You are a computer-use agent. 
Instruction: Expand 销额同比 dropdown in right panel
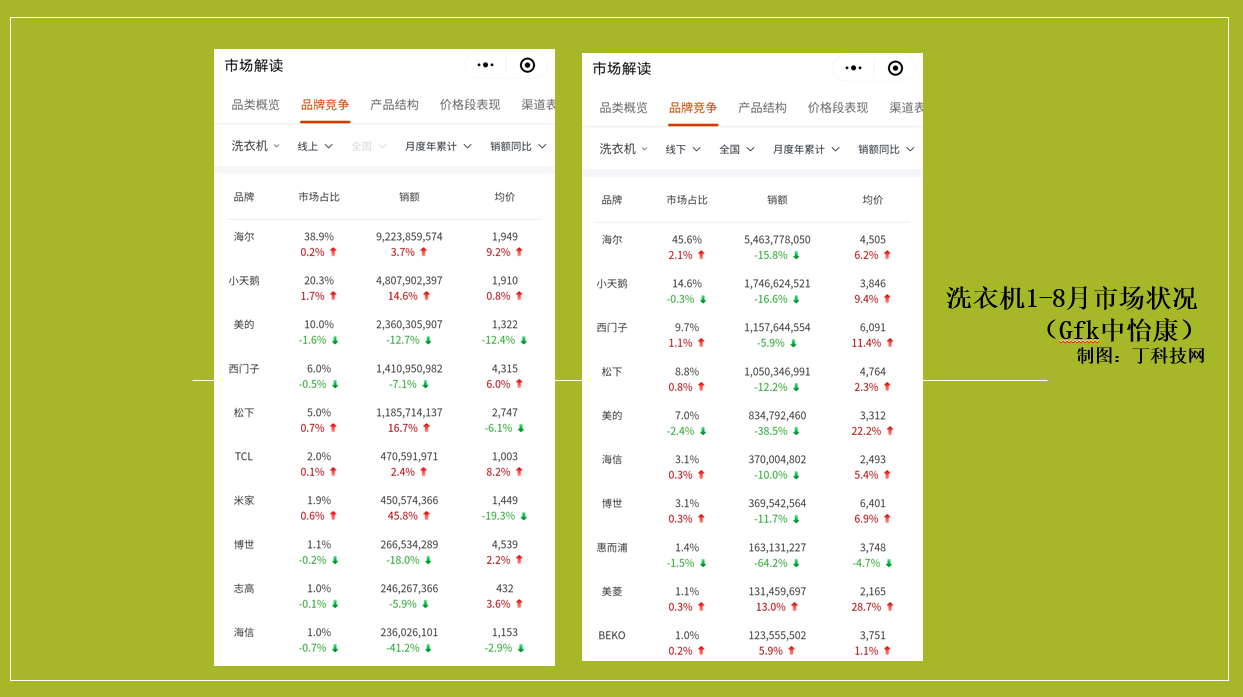coord(886,149)
